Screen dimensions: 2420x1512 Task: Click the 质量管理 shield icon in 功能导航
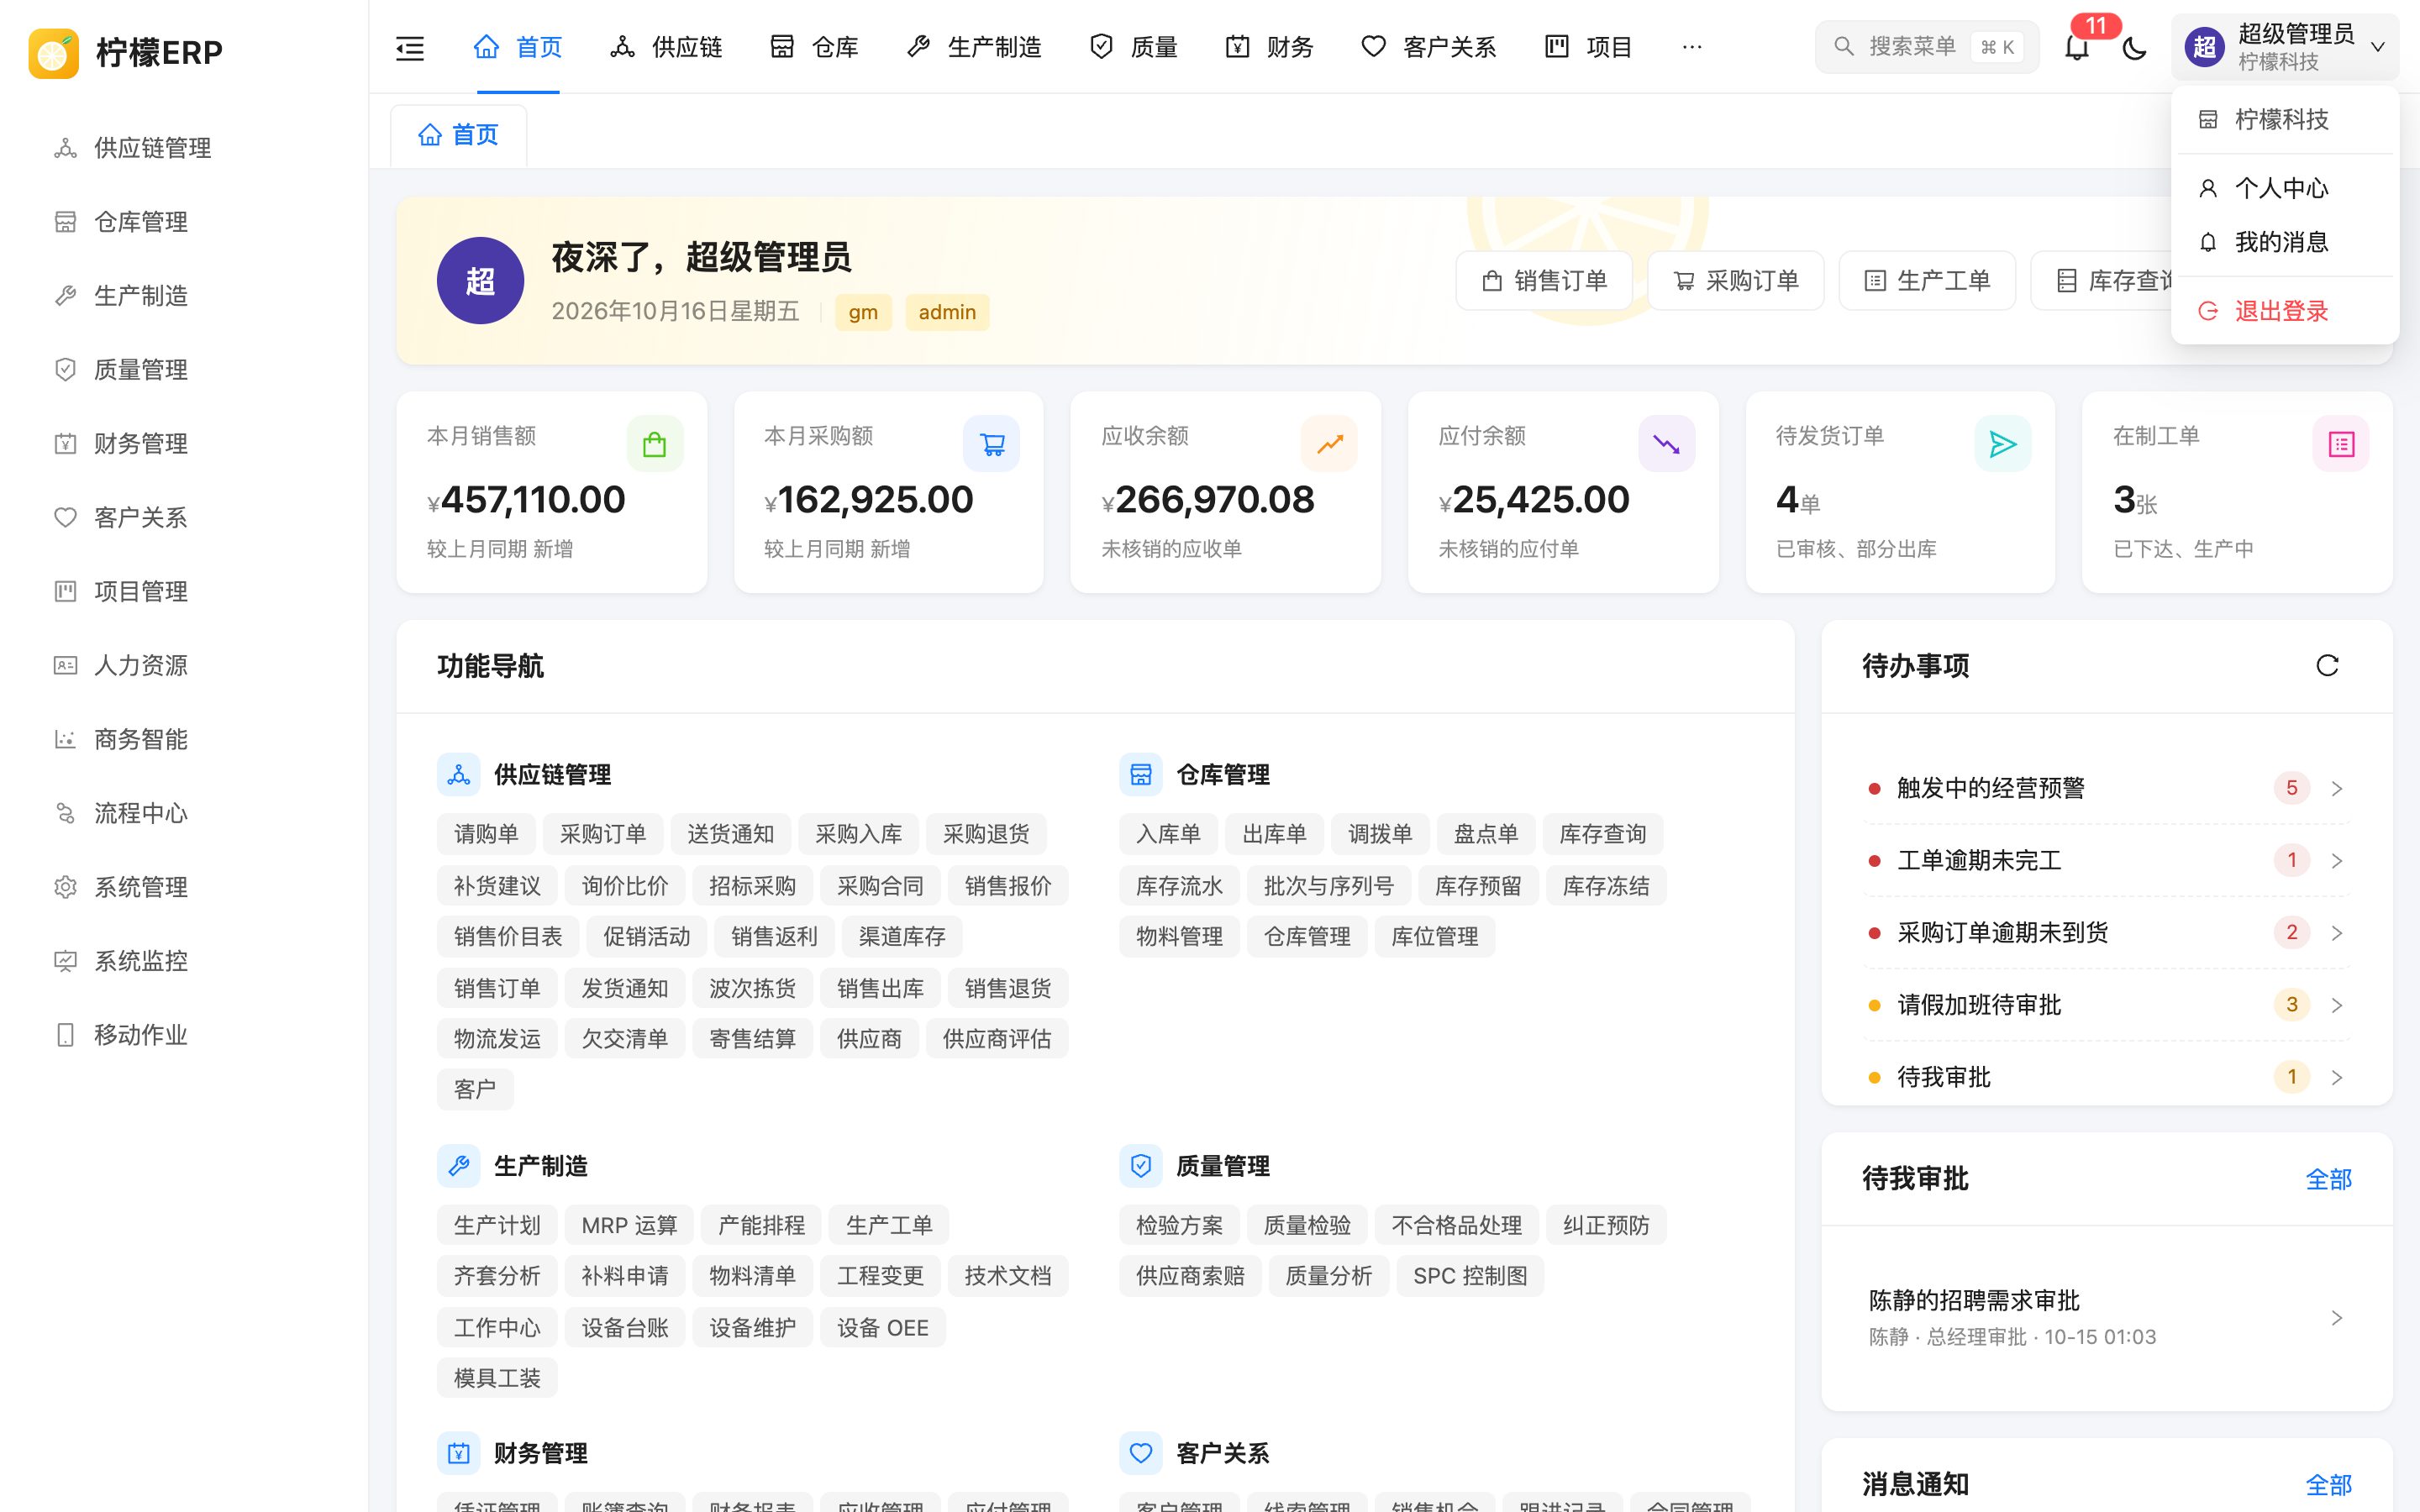tap(1141, 1166)
